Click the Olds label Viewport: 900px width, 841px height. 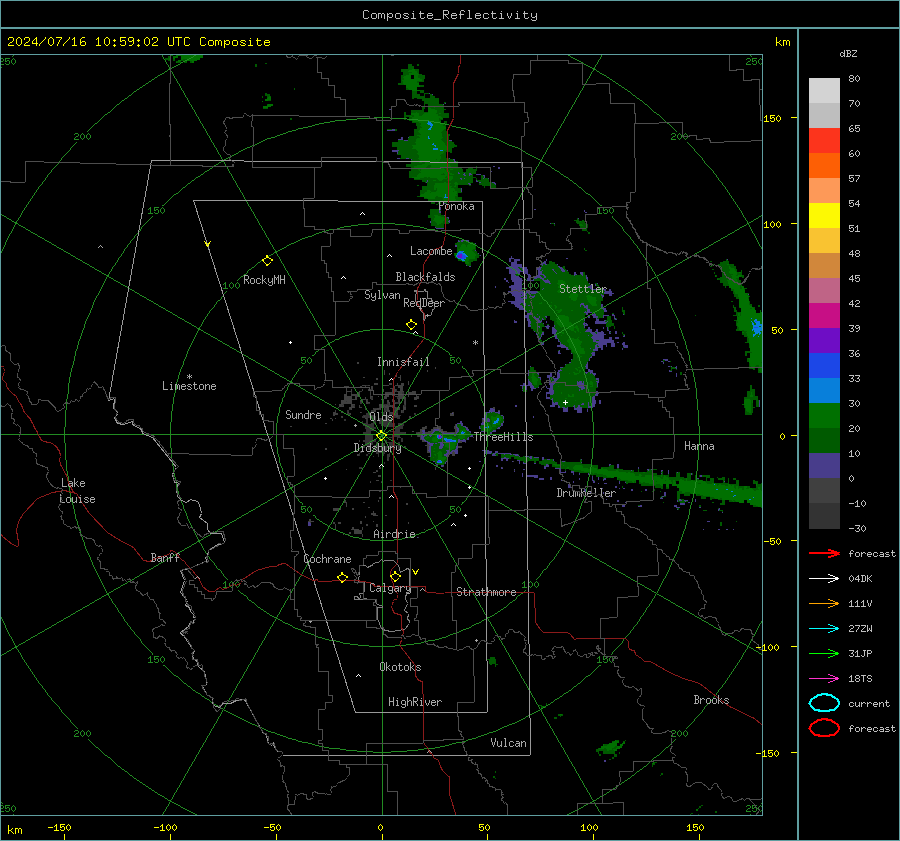tap(381, 417)
